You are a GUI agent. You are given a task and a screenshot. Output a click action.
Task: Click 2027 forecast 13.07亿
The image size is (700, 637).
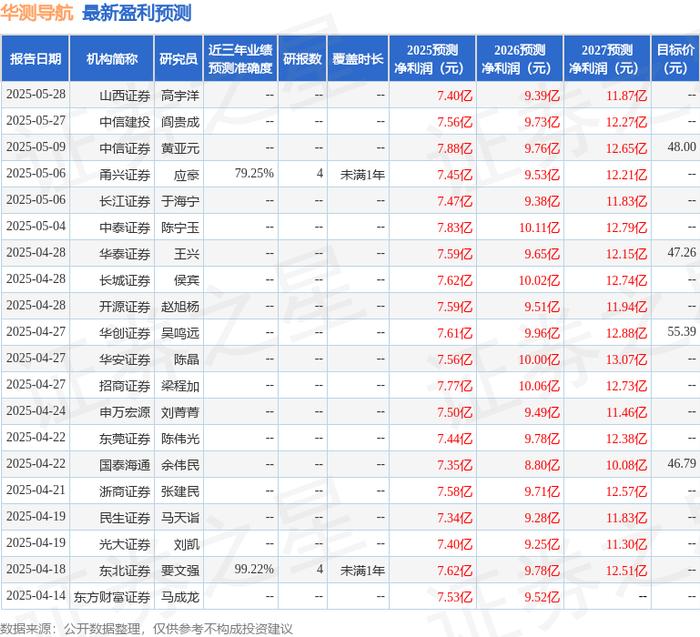coord(626,359)
